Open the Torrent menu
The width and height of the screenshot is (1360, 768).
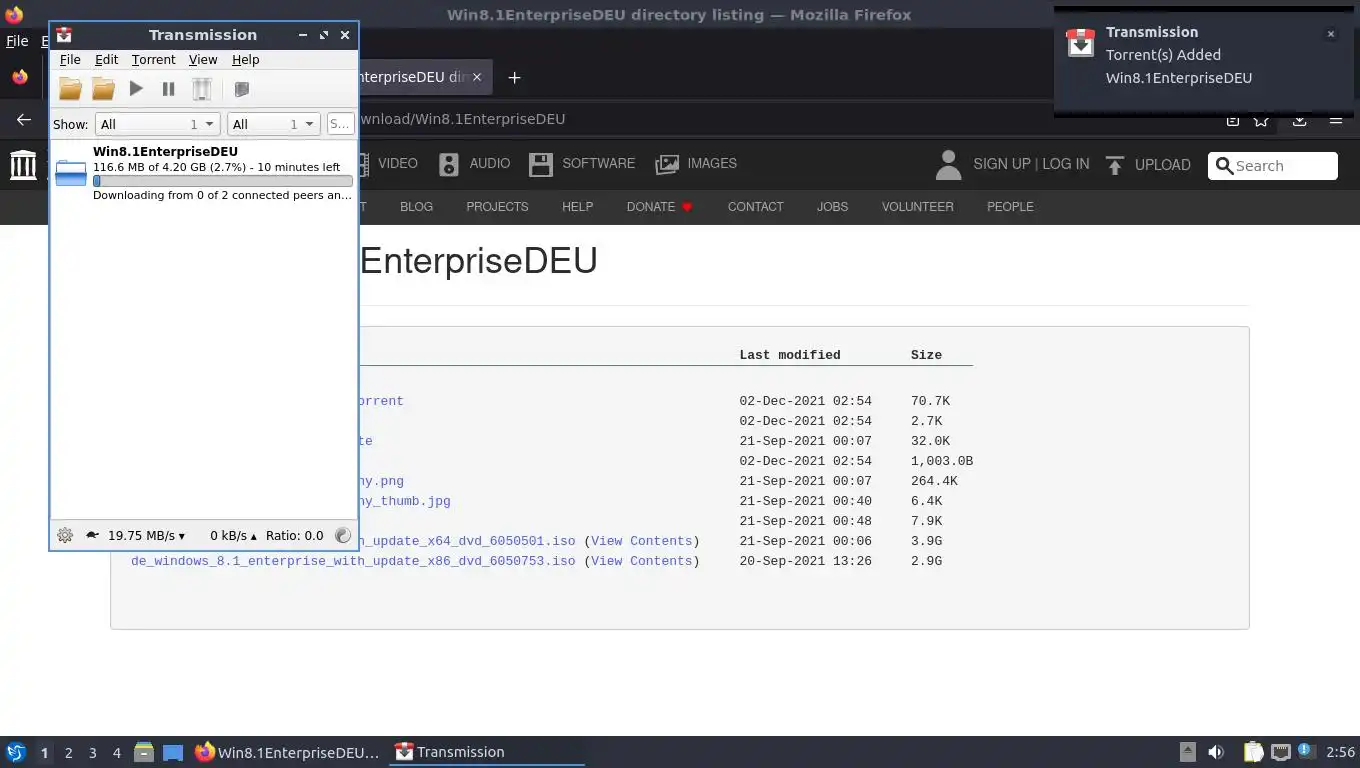[153, 60]
